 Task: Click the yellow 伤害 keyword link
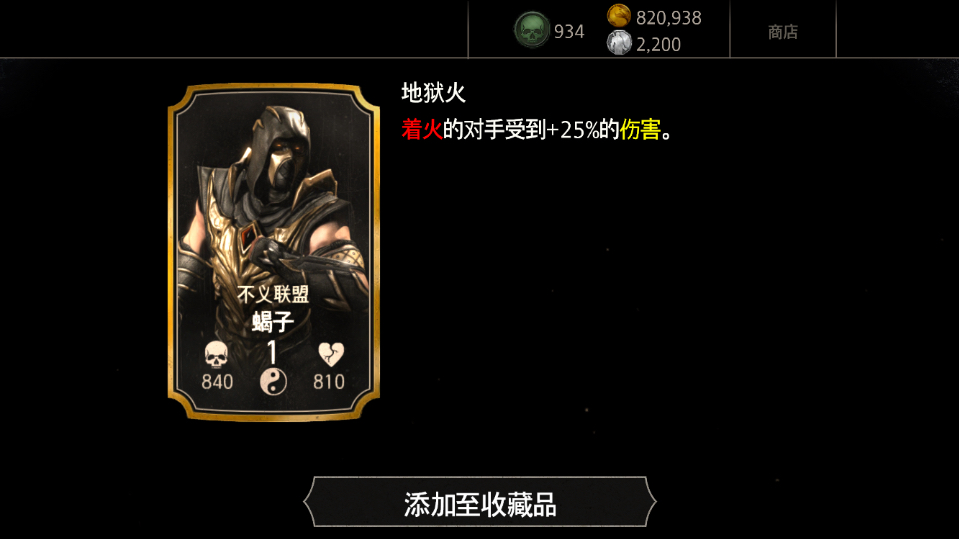640,130
